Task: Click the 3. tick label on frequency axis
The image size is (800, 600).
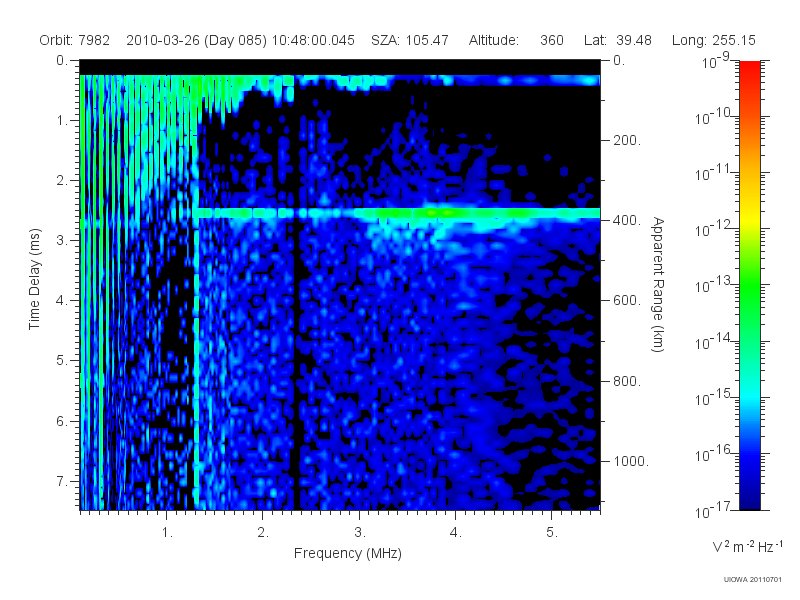Action: pyautogui.click(x=360, y=532)
